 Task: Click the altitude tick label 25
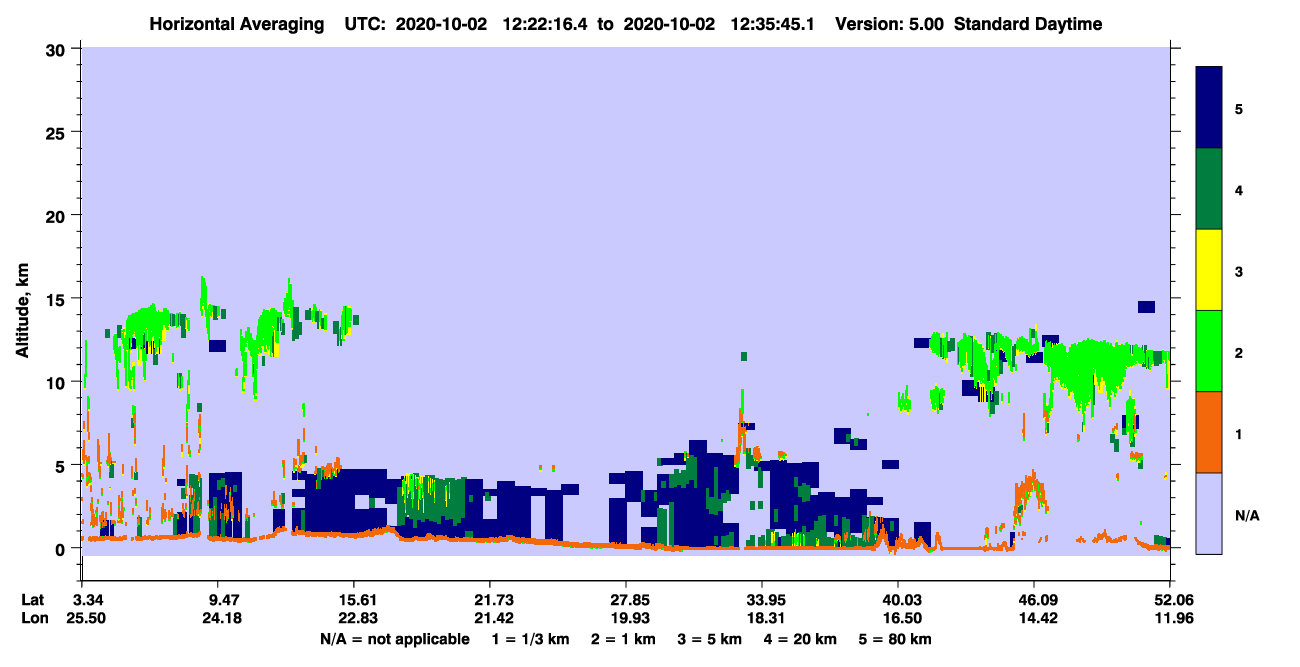(x=58, y=132)
